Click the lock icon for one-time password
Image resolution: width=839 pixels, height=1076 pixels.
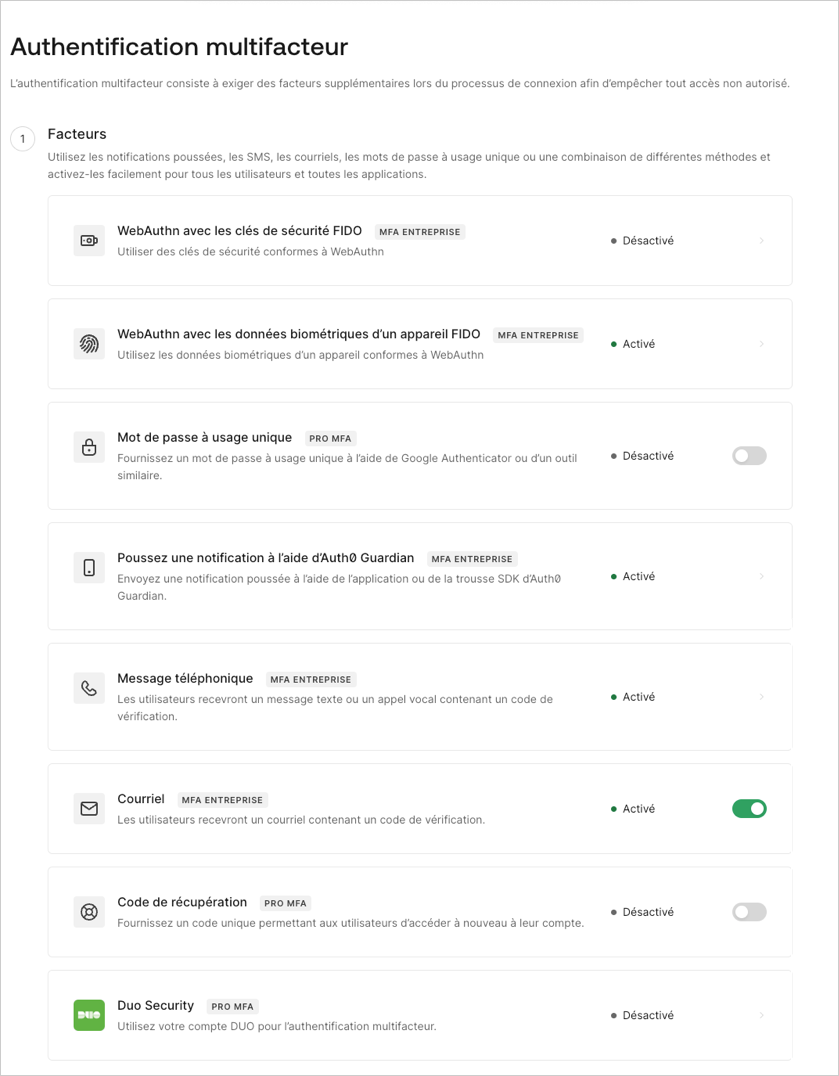[x=89, y=447]
